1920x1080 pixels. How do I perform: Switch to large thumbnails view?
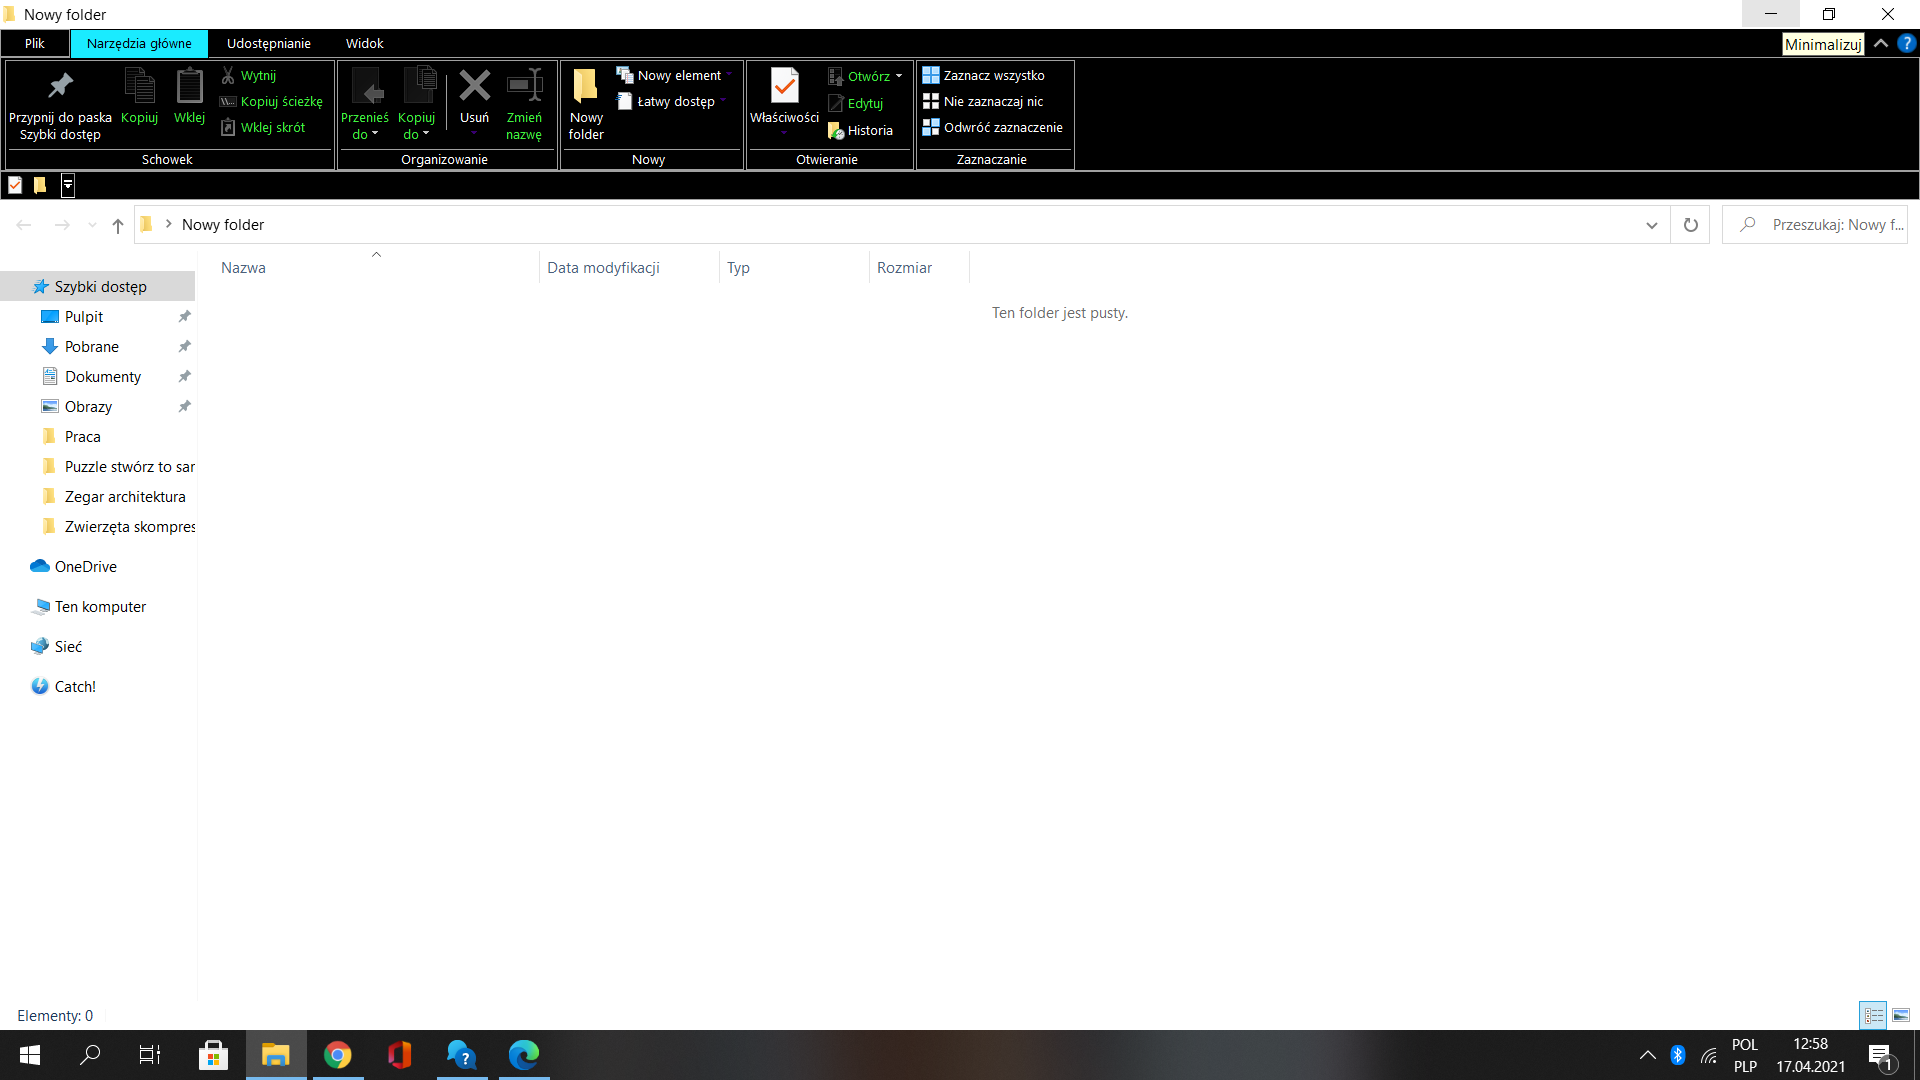click(x=1901, y=1015)
